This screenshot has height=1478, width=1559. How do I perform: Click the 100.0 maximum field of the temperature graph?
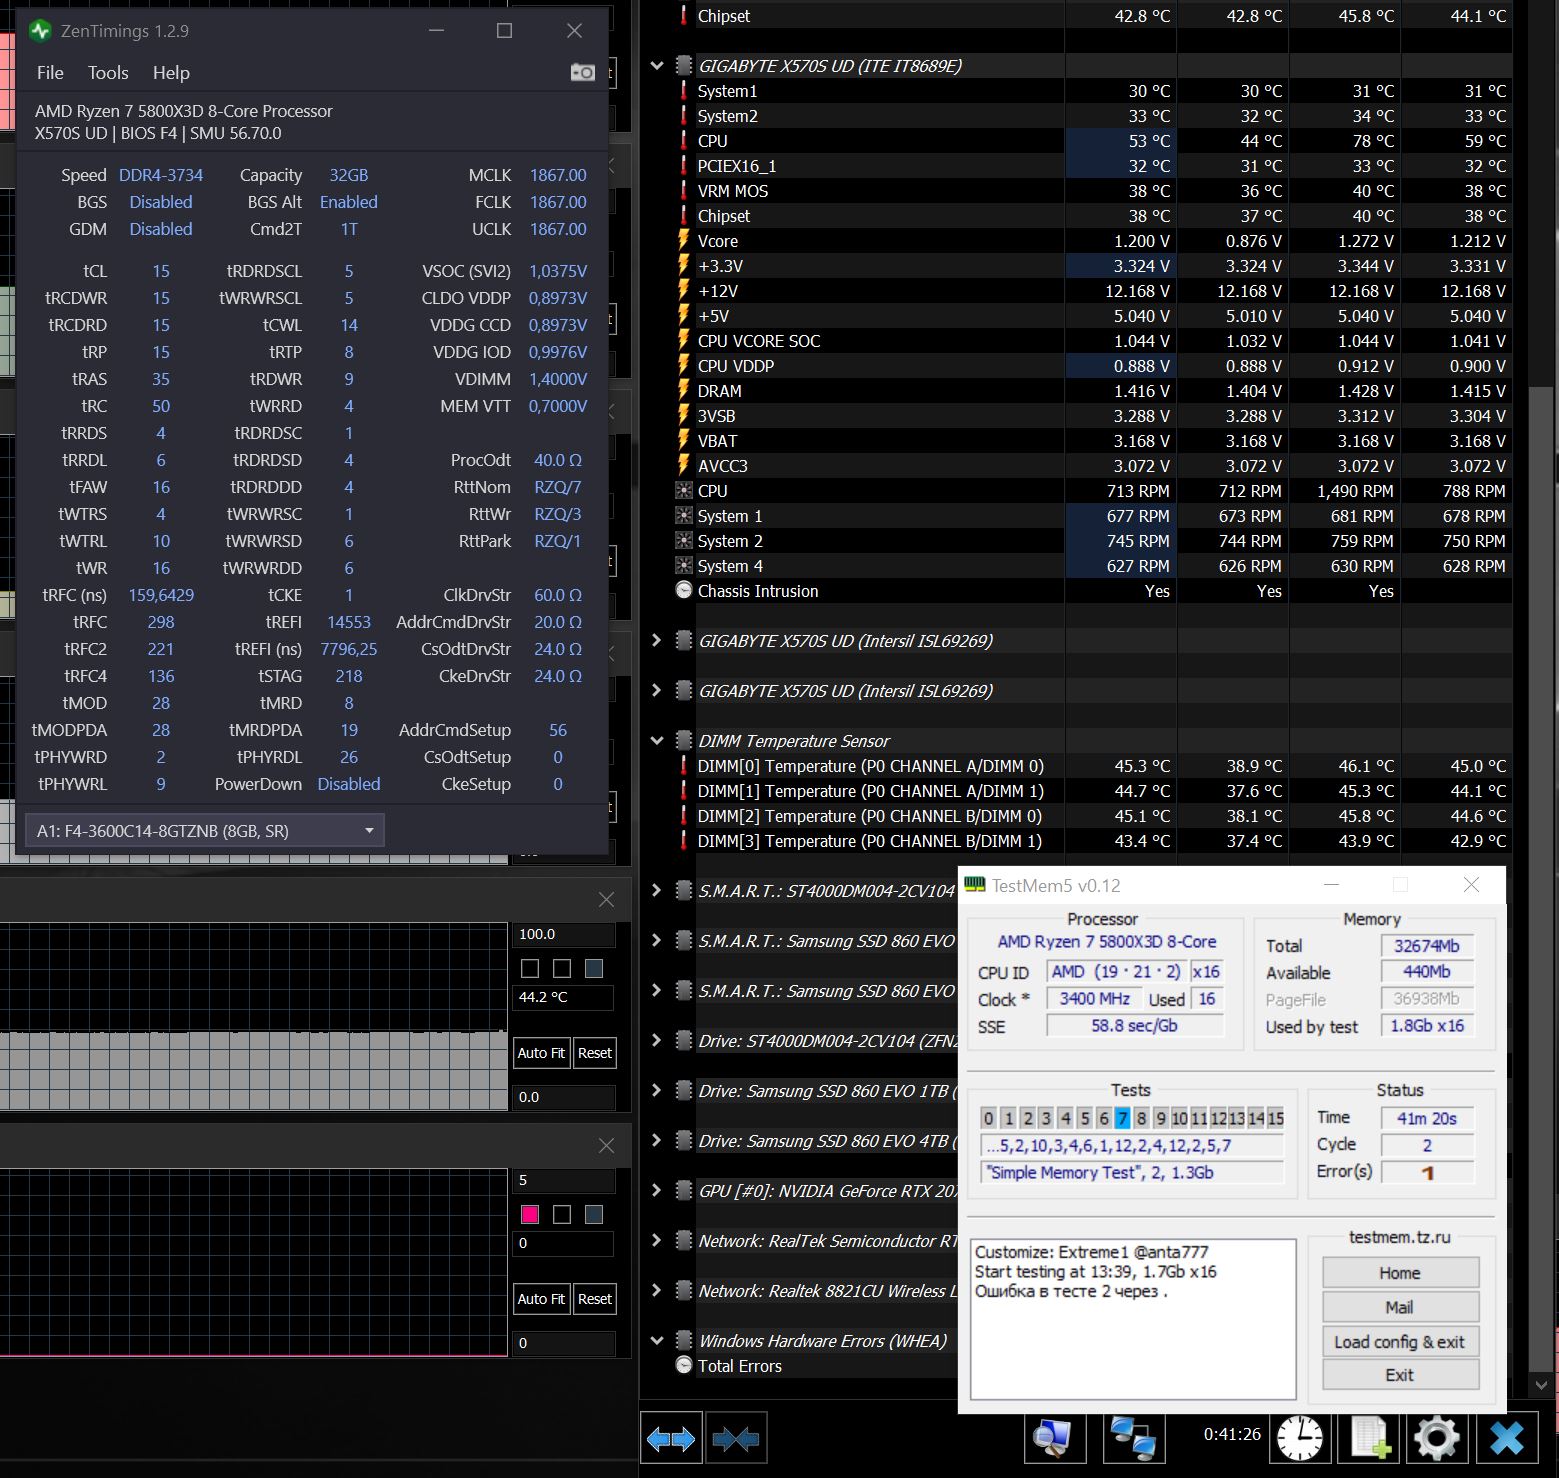[565, 934]
